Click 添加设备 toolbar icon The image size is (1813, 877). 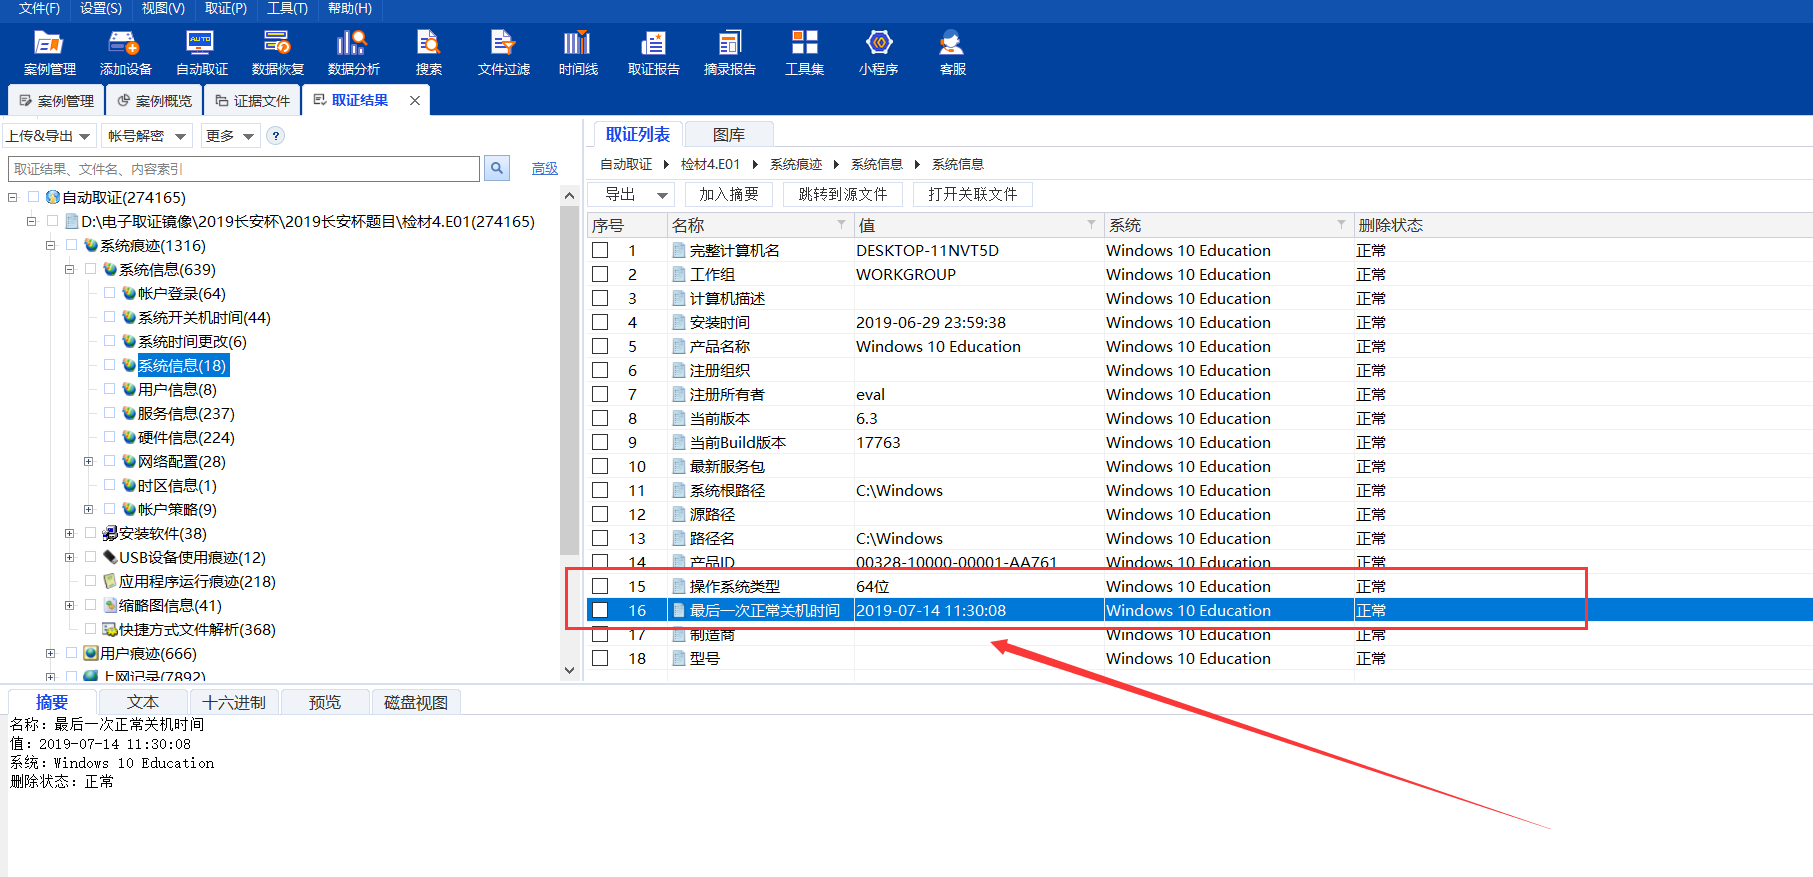click(x=125, y=53)
